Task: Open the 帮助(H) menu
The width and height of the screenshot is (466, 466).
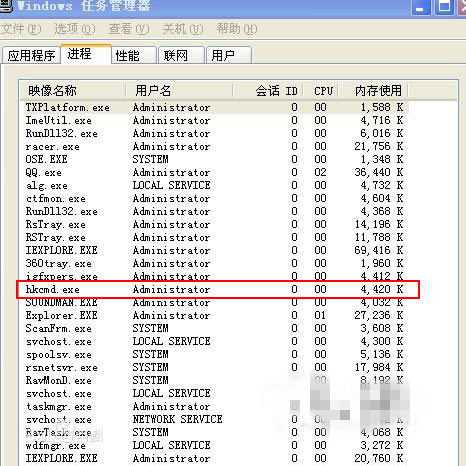Action: [237, 29]
